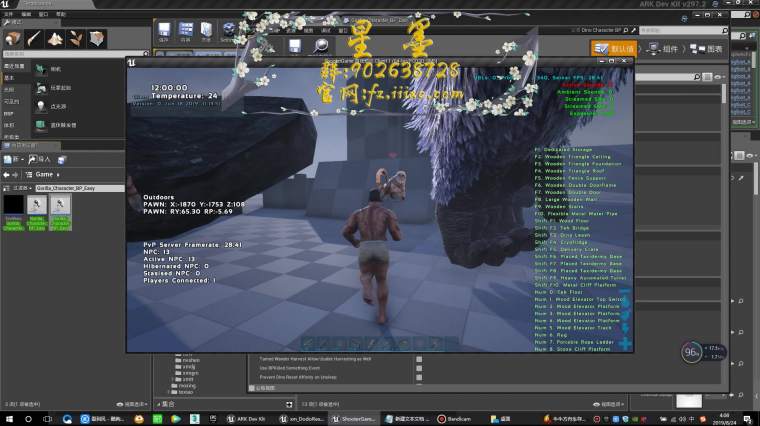The height and width of the screenshot is (426, 760).
Task: Open the Edit menu in ARK Dev Kit
Action: (x=26, y=14)
